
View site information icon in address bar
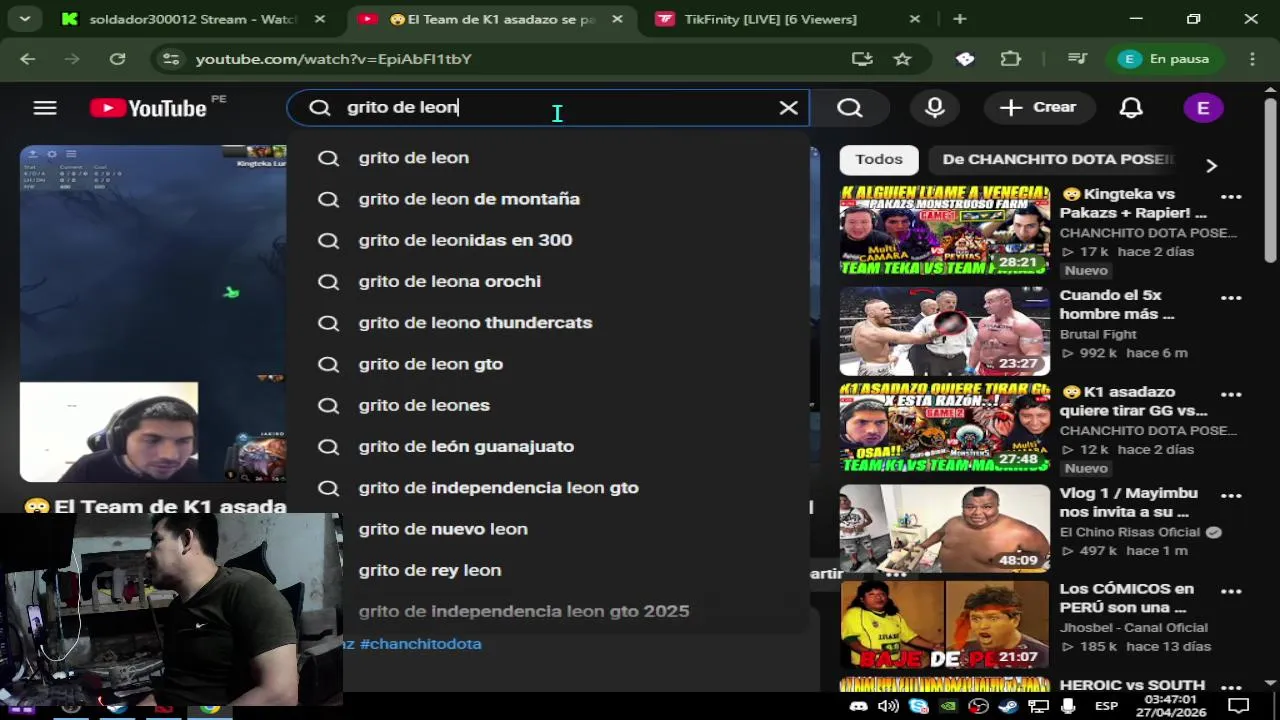click(x=171, y=59)
